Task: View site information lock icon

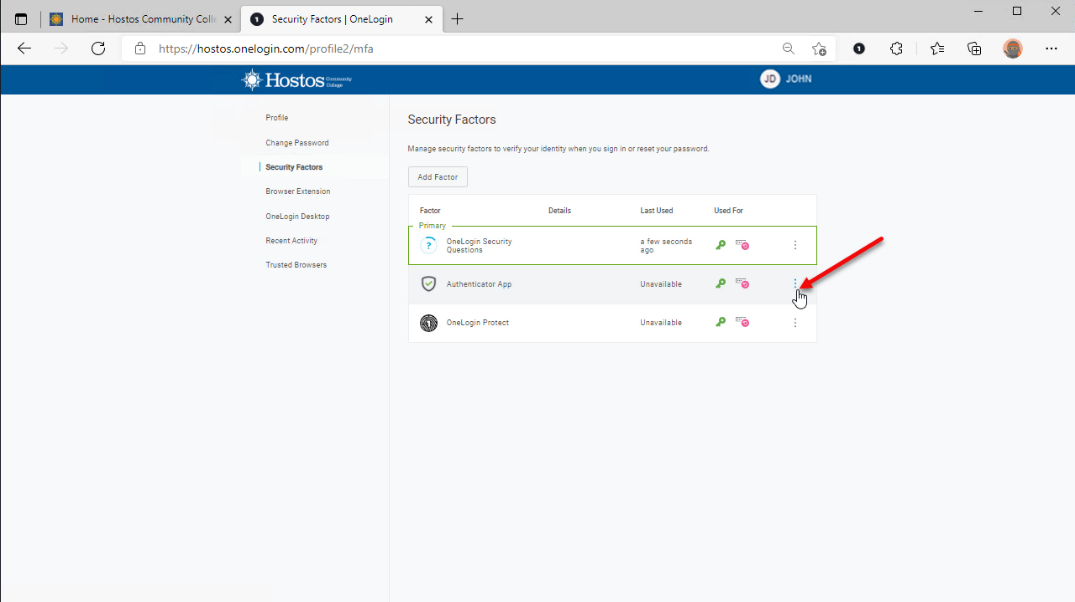Action: (140, 49)
